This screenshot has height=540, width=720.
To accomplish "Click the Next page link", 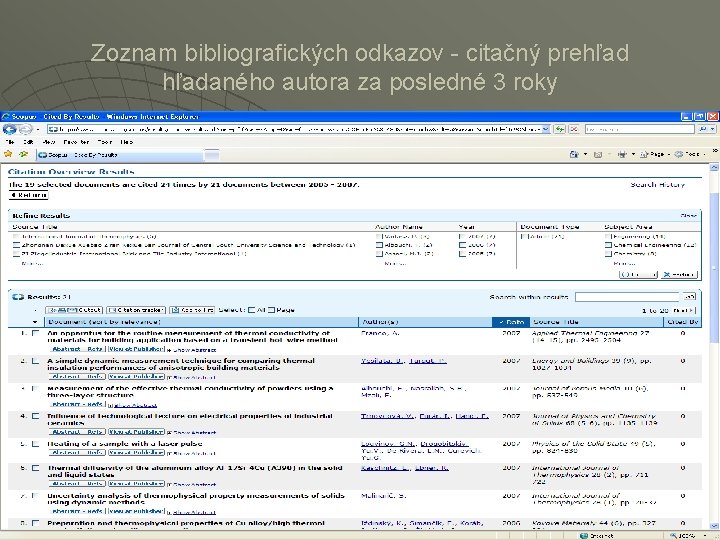I will pyautogui.click(x=684, y=310).
